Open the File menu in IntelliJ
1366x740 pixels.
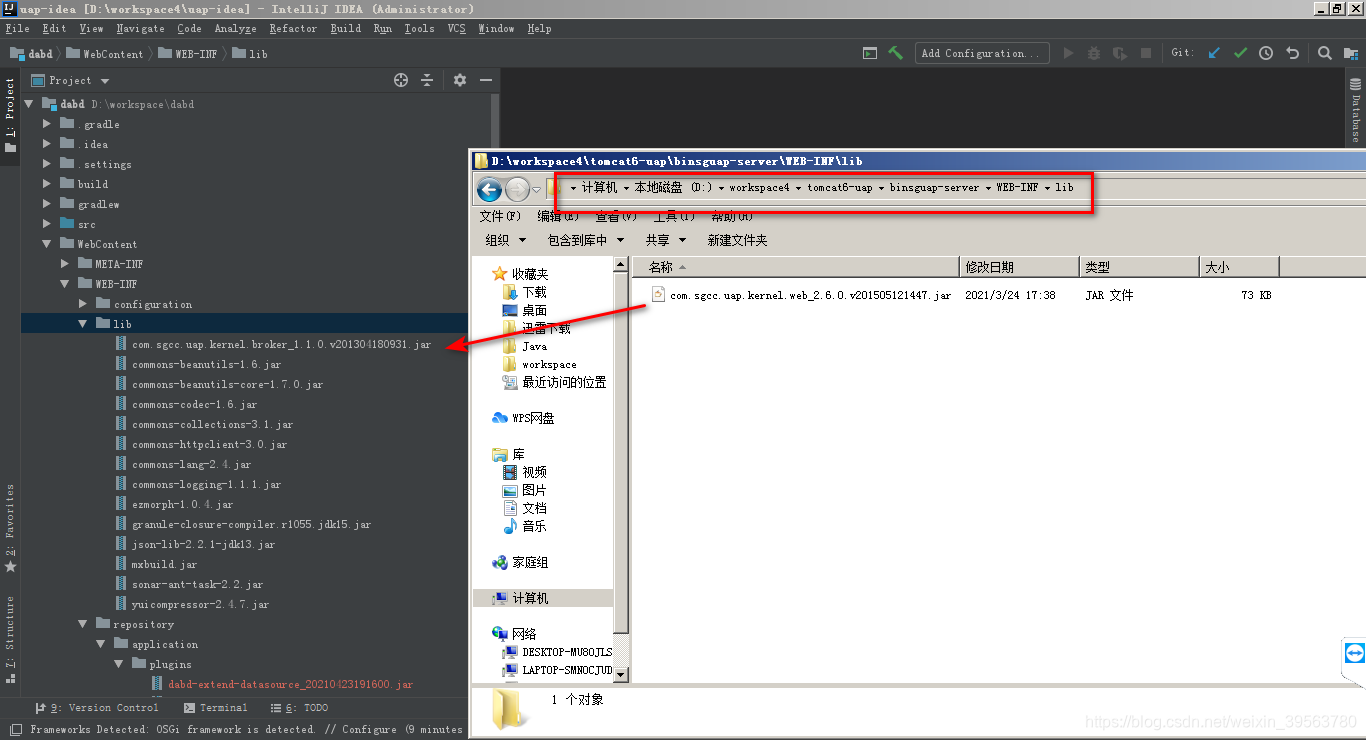click(x=17, y=28)
